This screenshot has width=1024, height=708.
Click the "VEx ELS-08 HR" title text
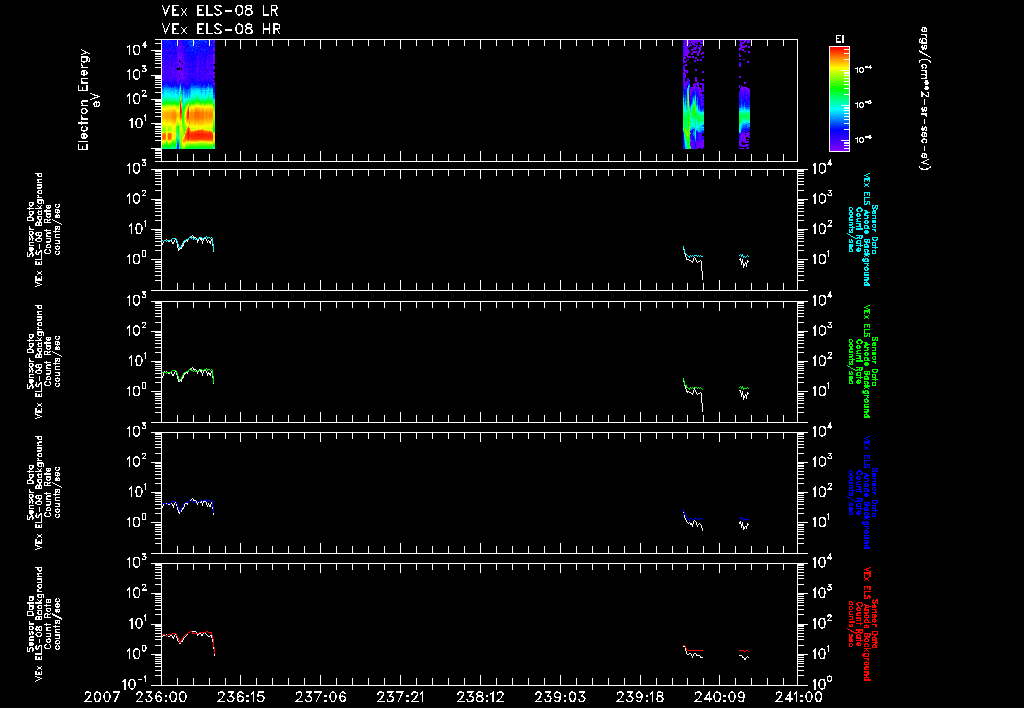221,29
